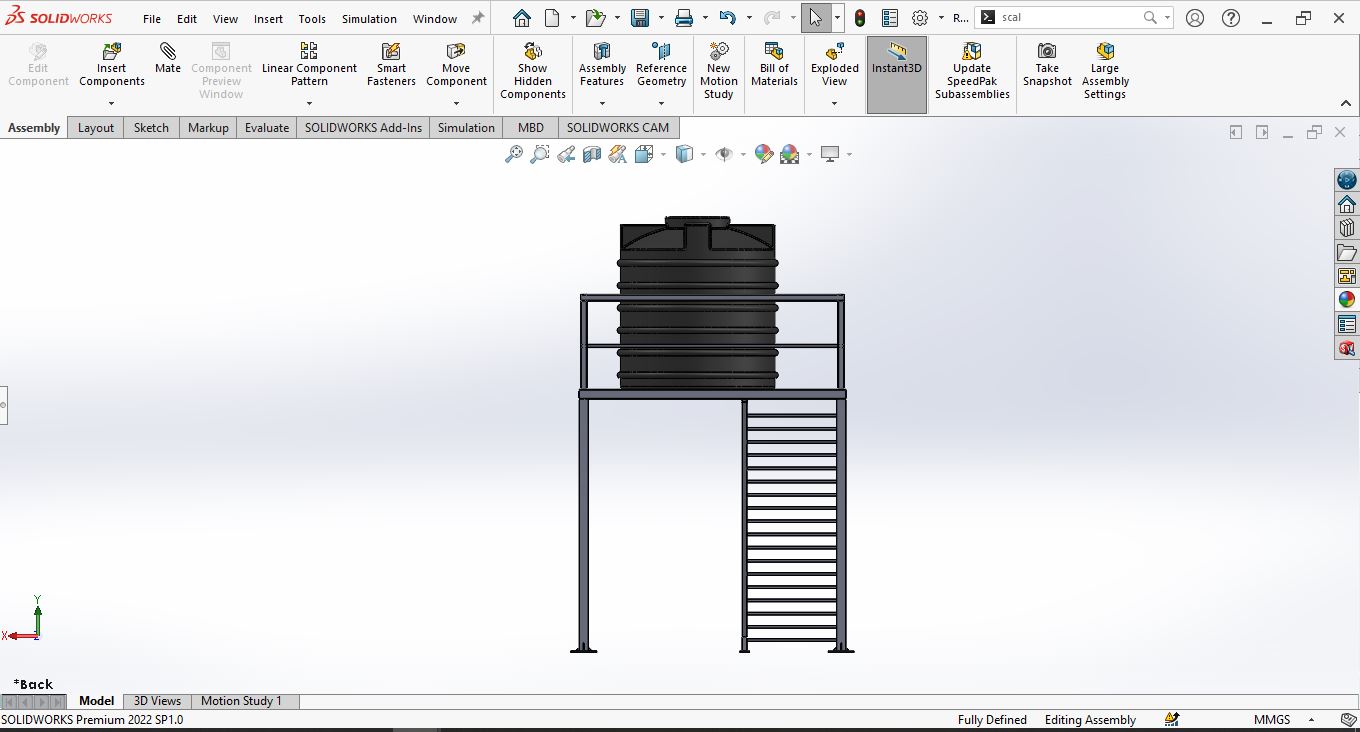The width and height of the screenshot is (1360, 732).
Task: Click the New document icon
Action: click(552, 18)
